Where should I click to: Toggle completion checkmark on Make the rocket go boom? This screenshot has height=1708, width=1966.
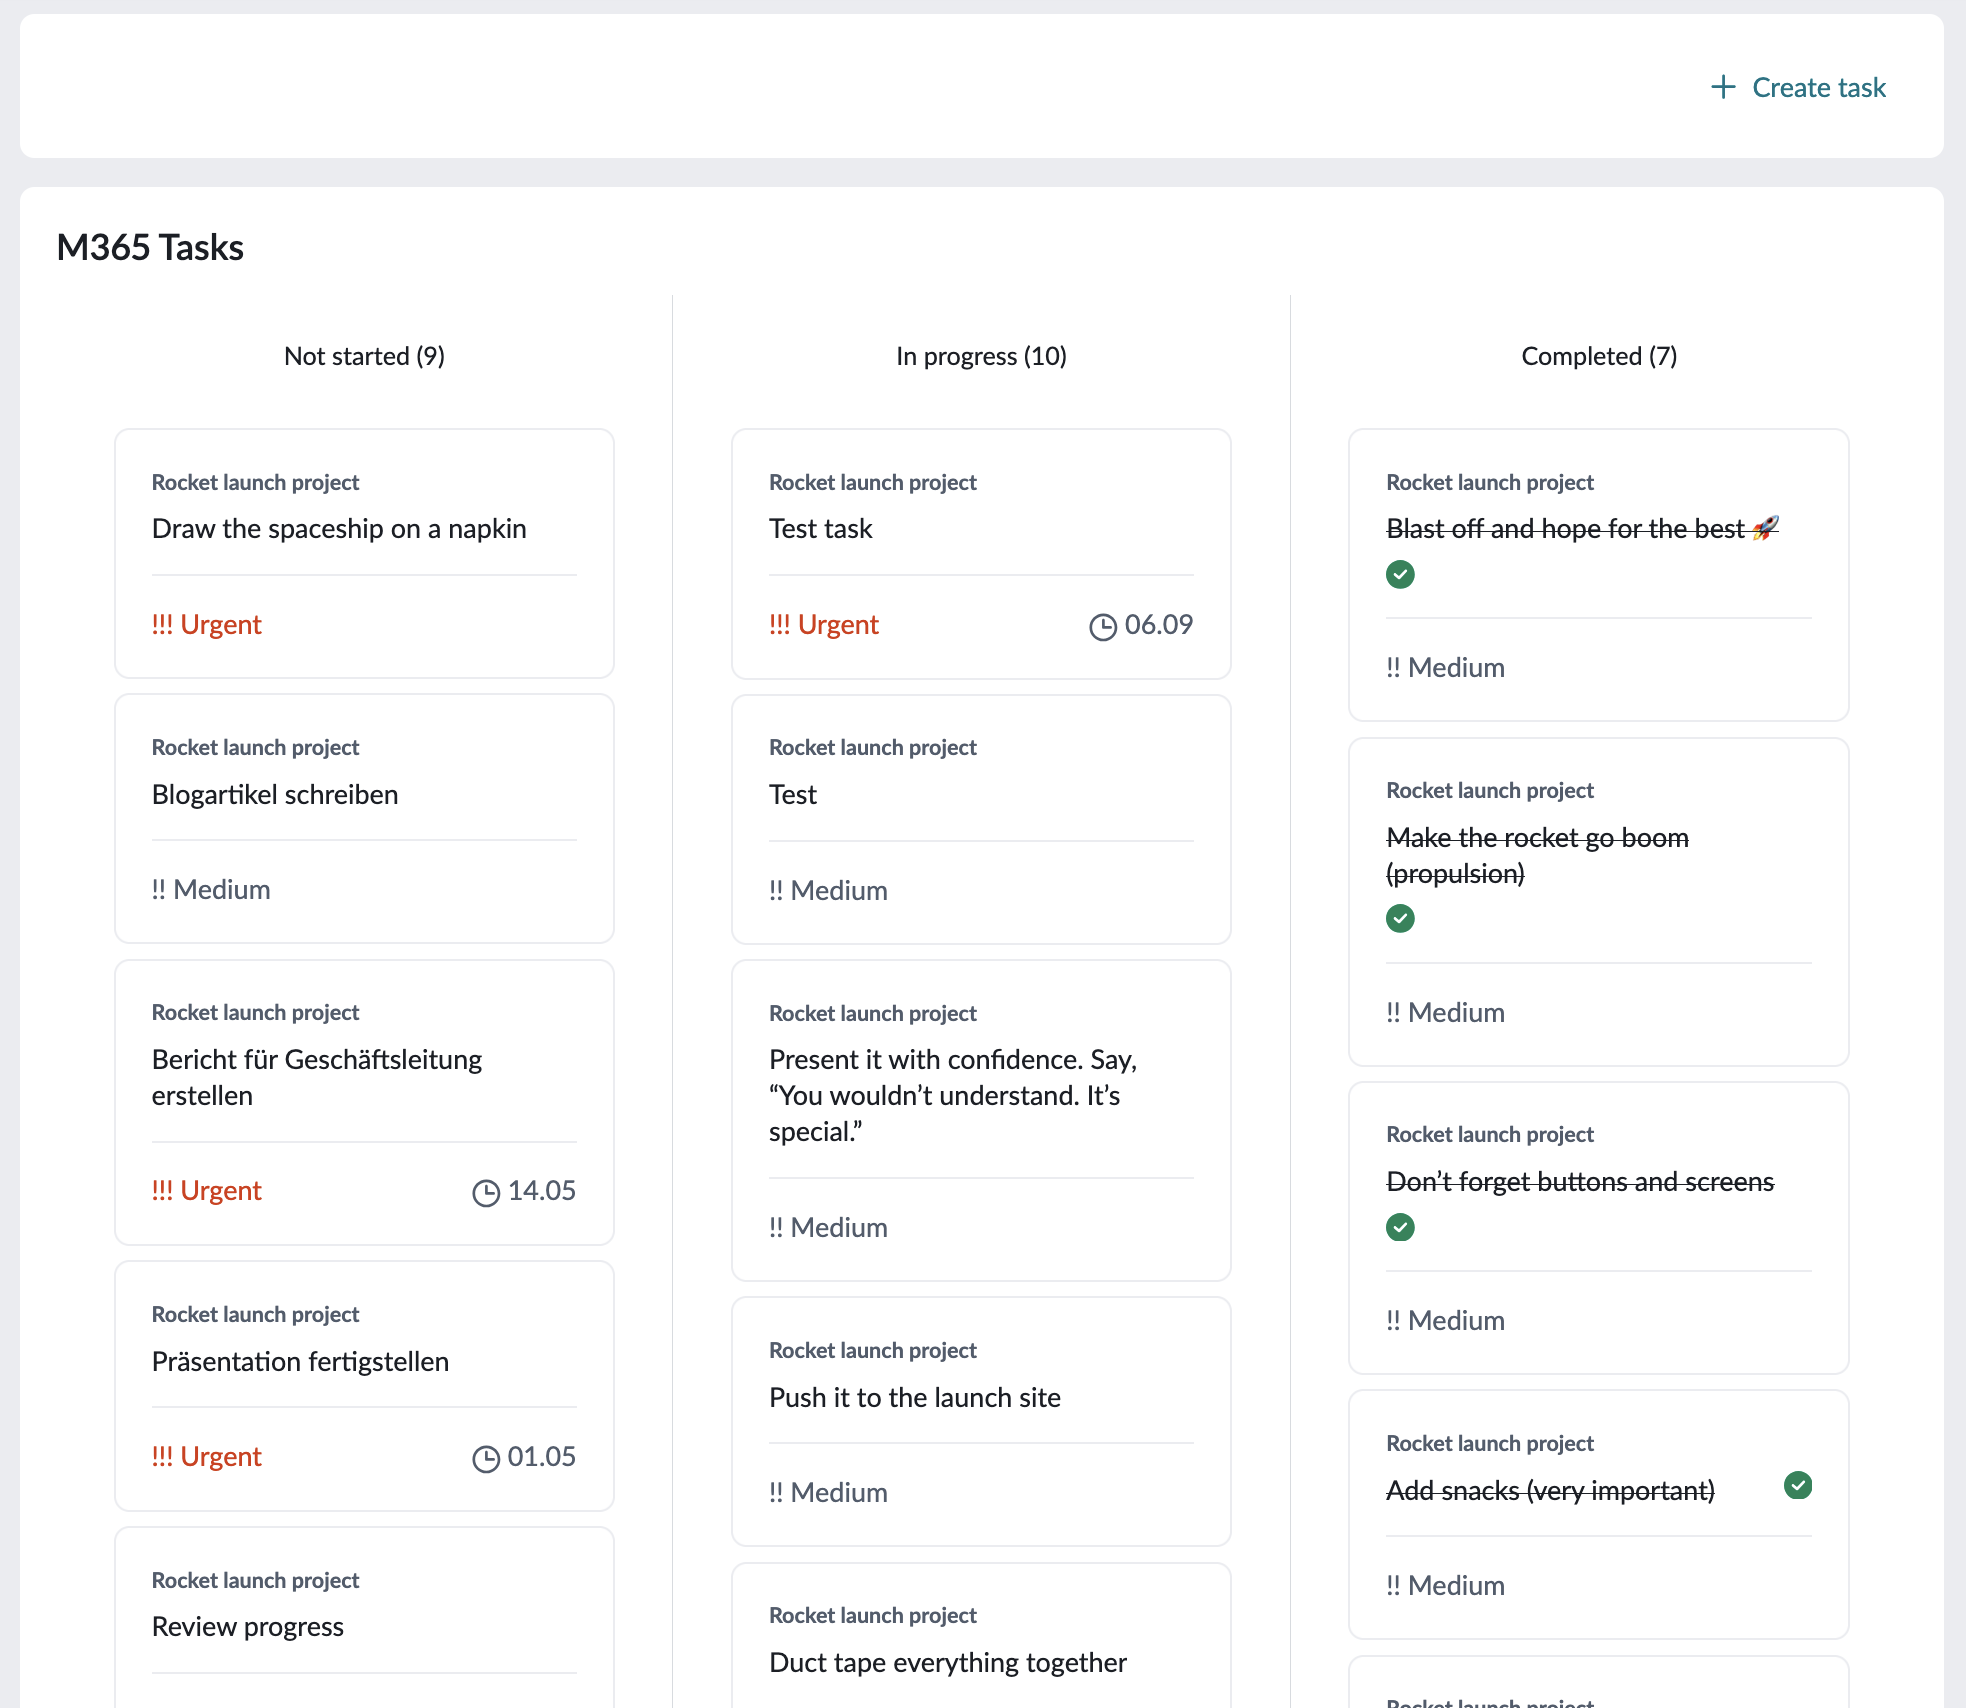point(1400,918)
